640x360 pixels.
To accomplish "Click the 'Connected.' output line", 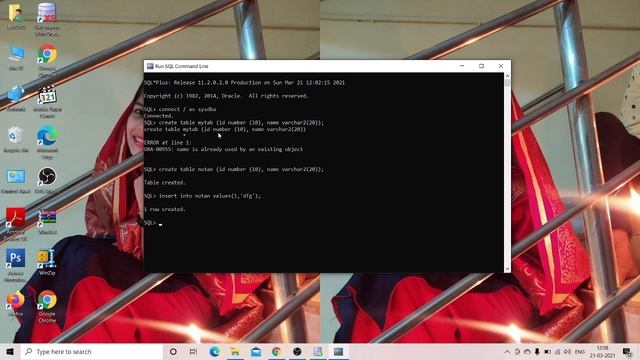I will point(158,116).
